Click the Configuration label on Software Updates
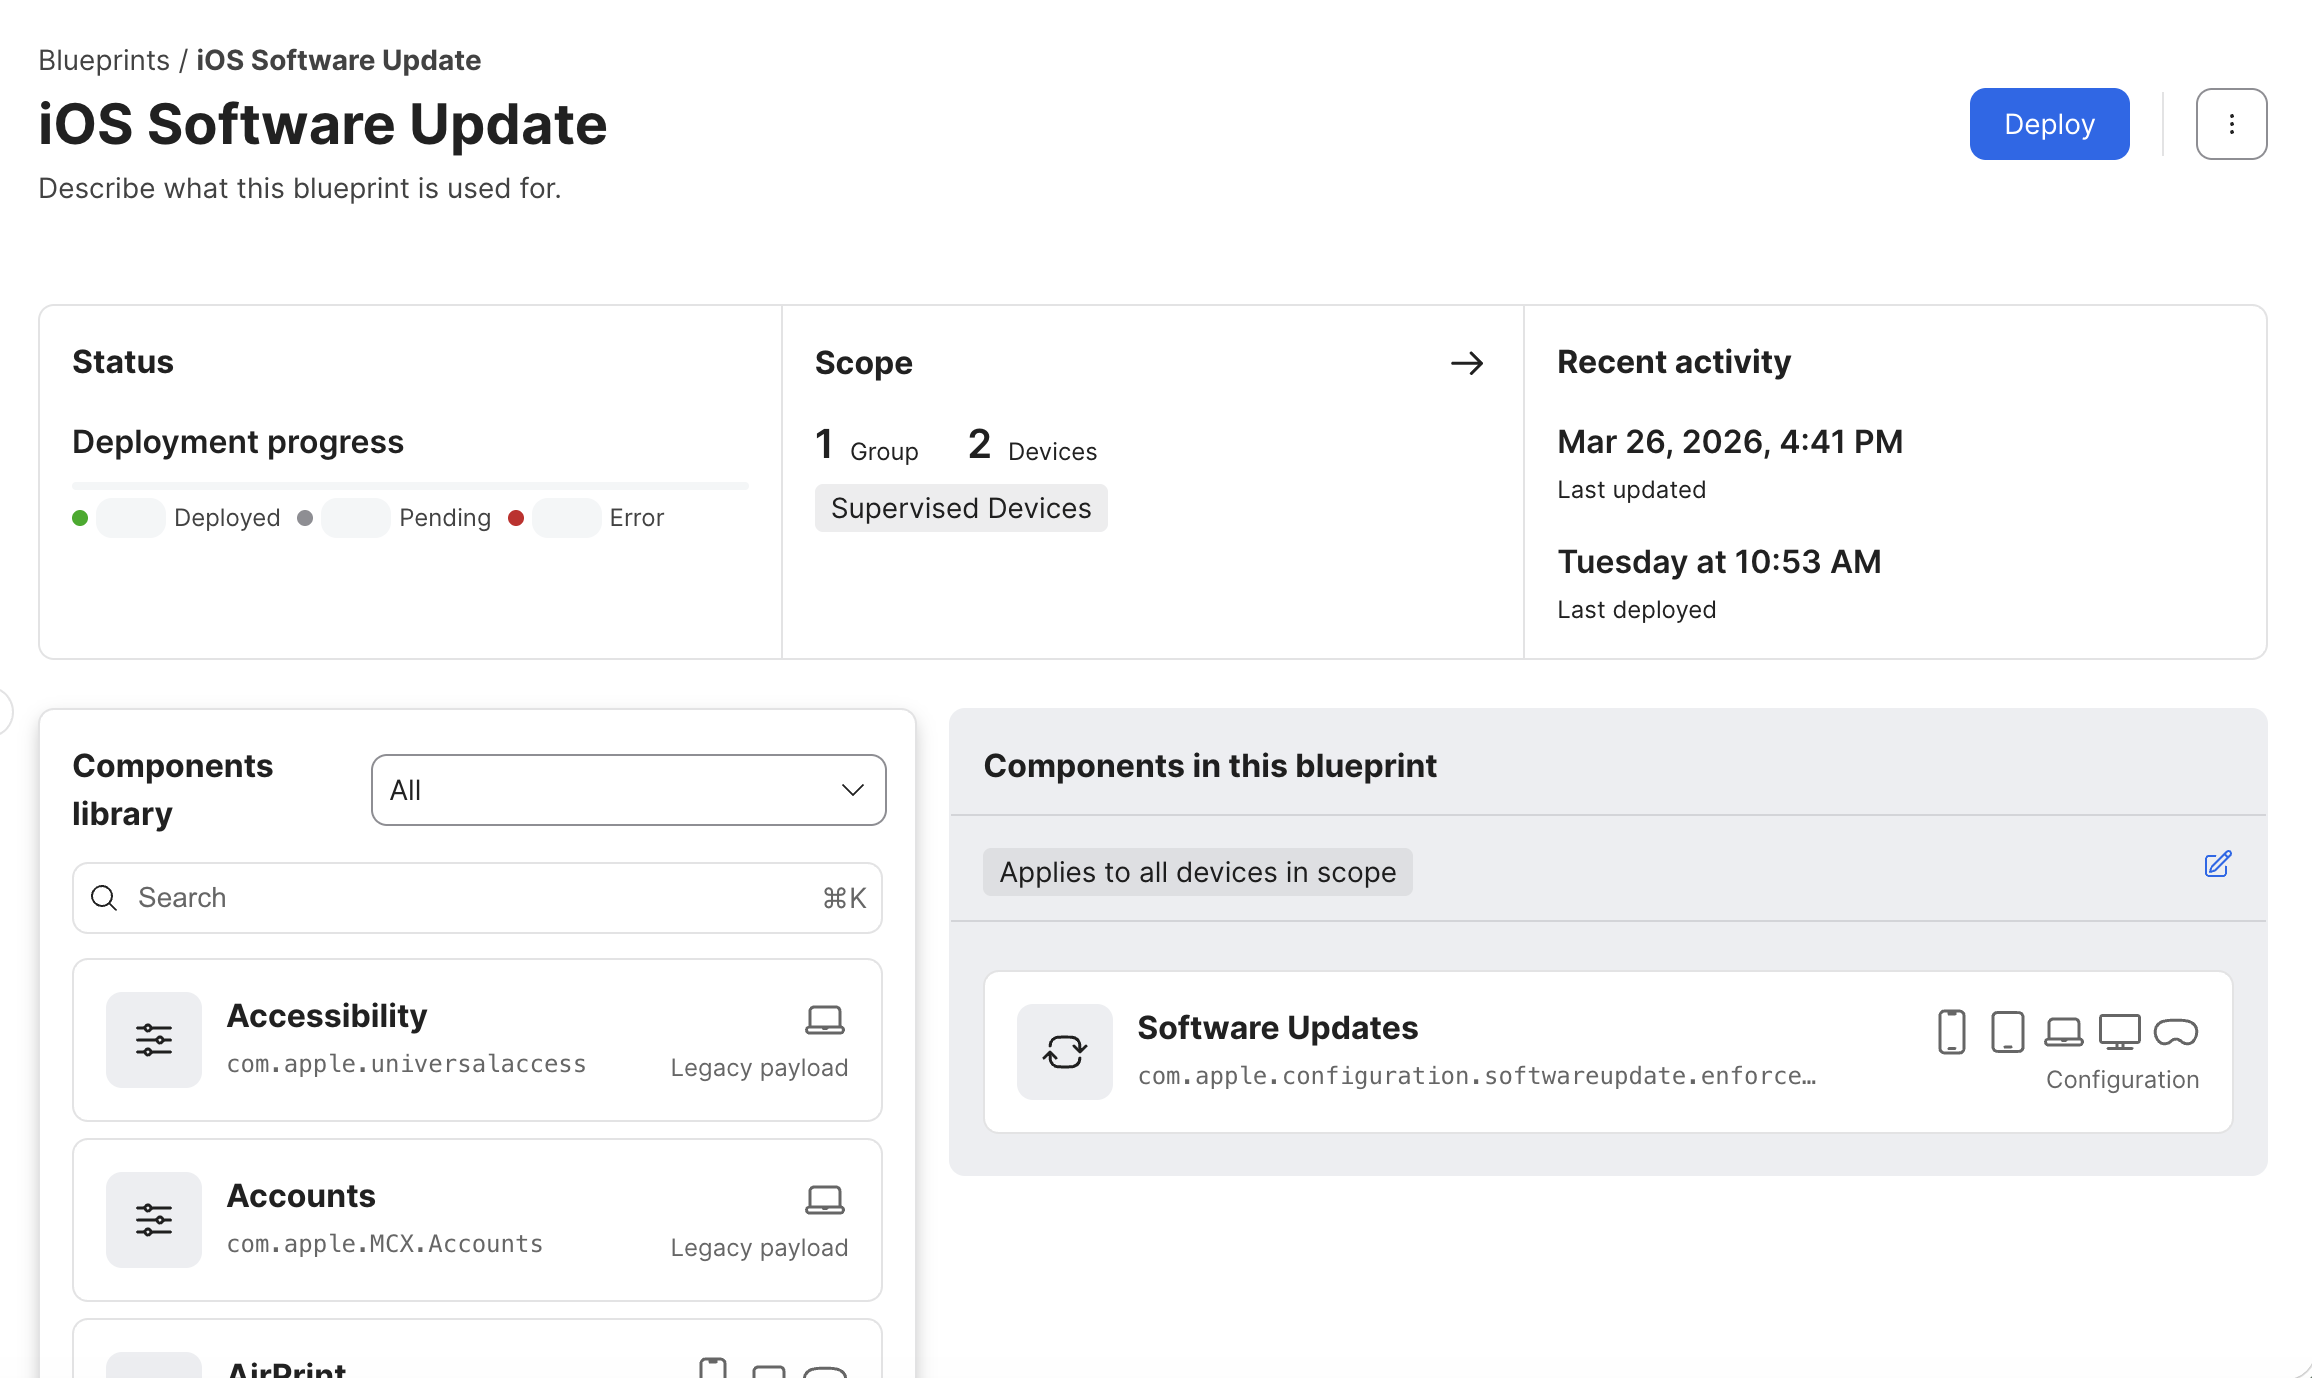Viewport: 2312px width, 1378px height. coord(2122,1080)
